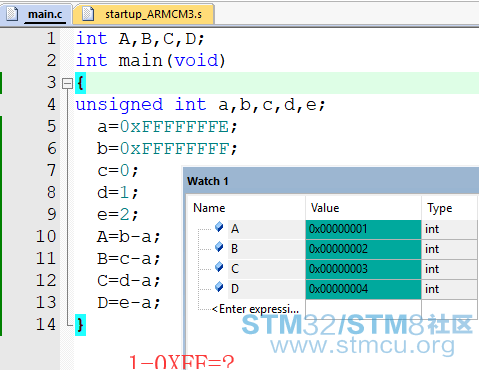Click code line c=0;
479x370 pixels.
118,171
